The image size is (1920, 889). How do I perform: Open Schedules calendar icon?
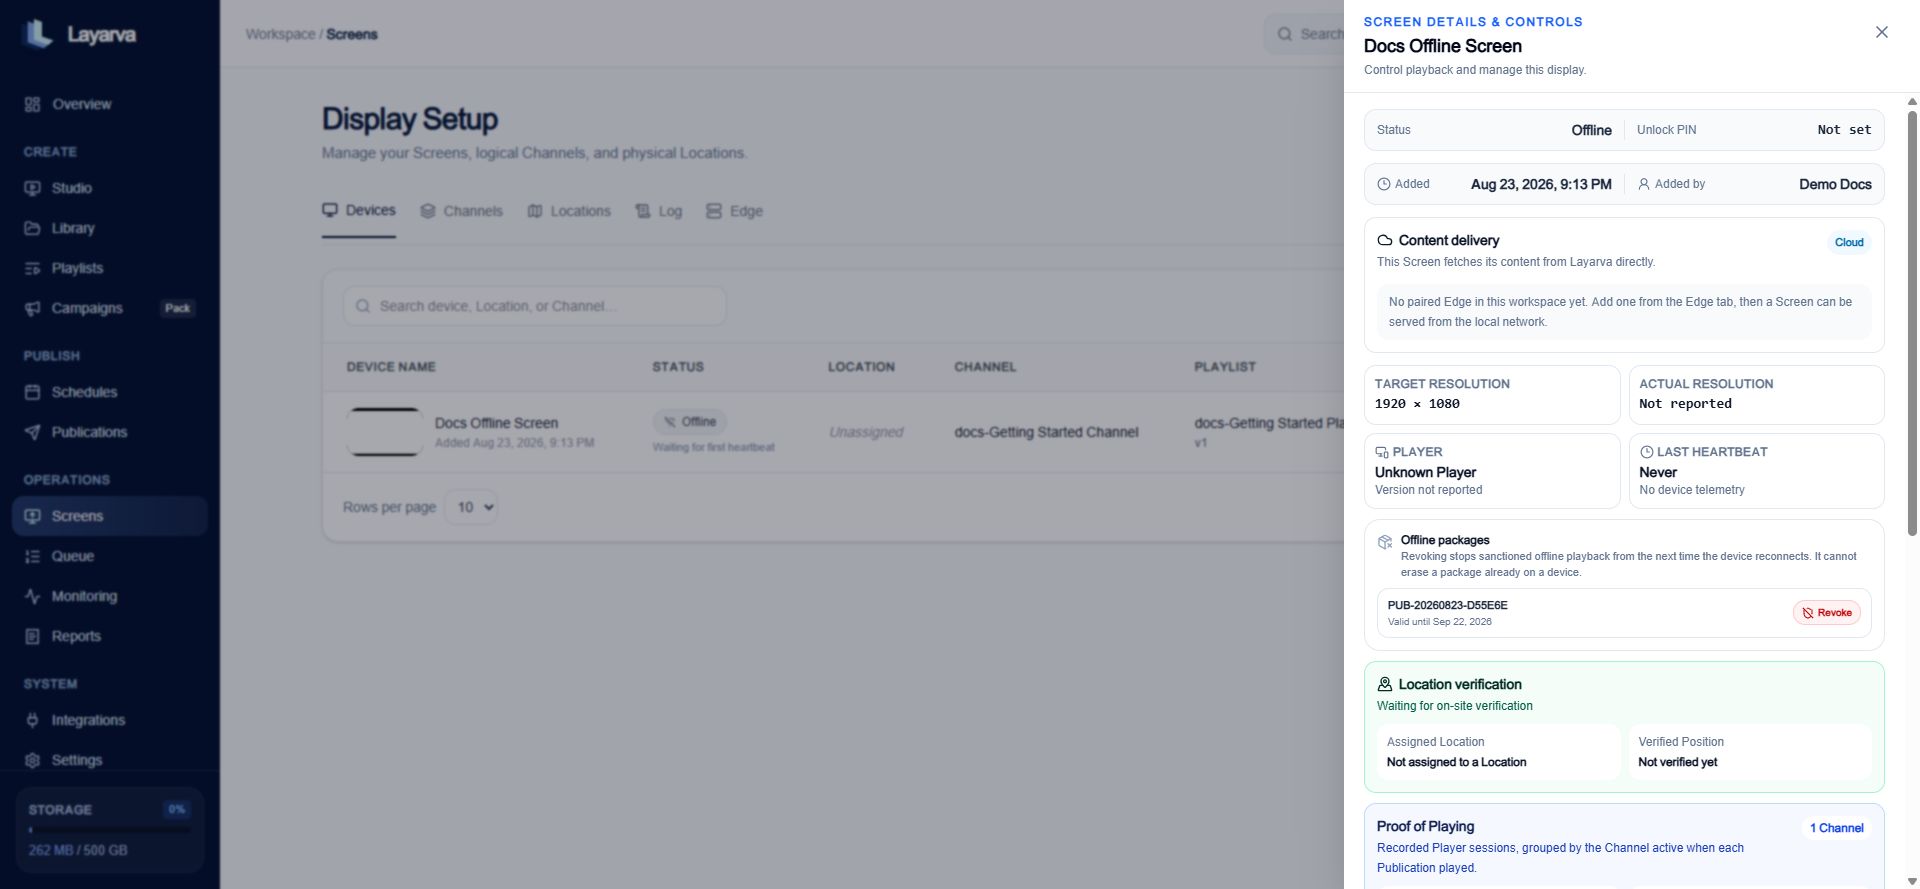[x=33, y=392]
